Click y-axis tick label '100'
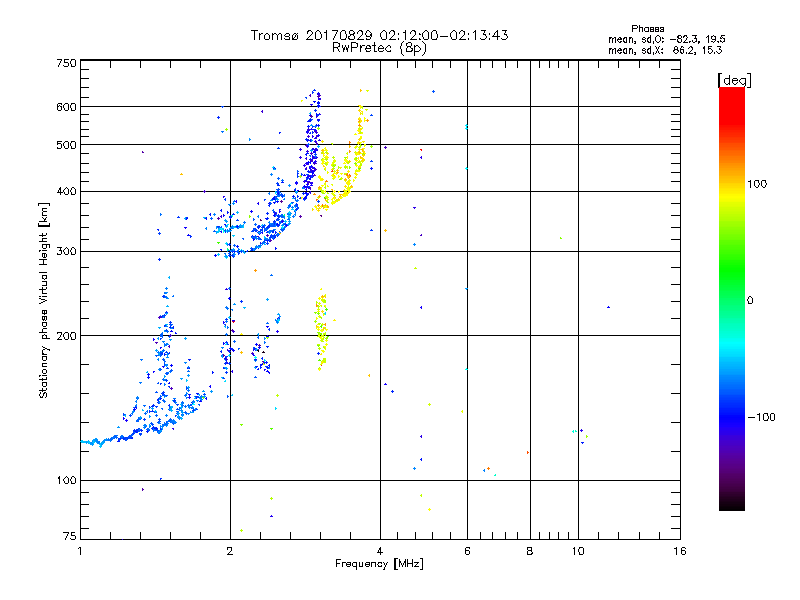 pyautogui.click(x=66, y=481)
